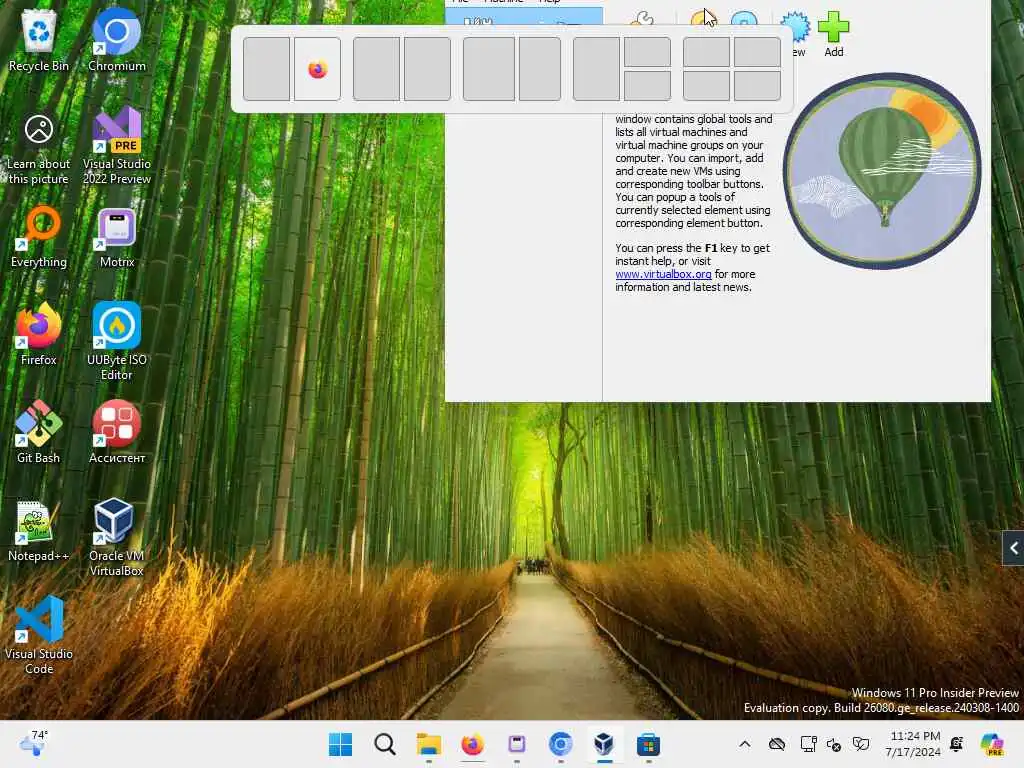Choose the empty zone beside the Firefox snap zone
Viewport: 1024px width, 768px height.
coord(266,69)
